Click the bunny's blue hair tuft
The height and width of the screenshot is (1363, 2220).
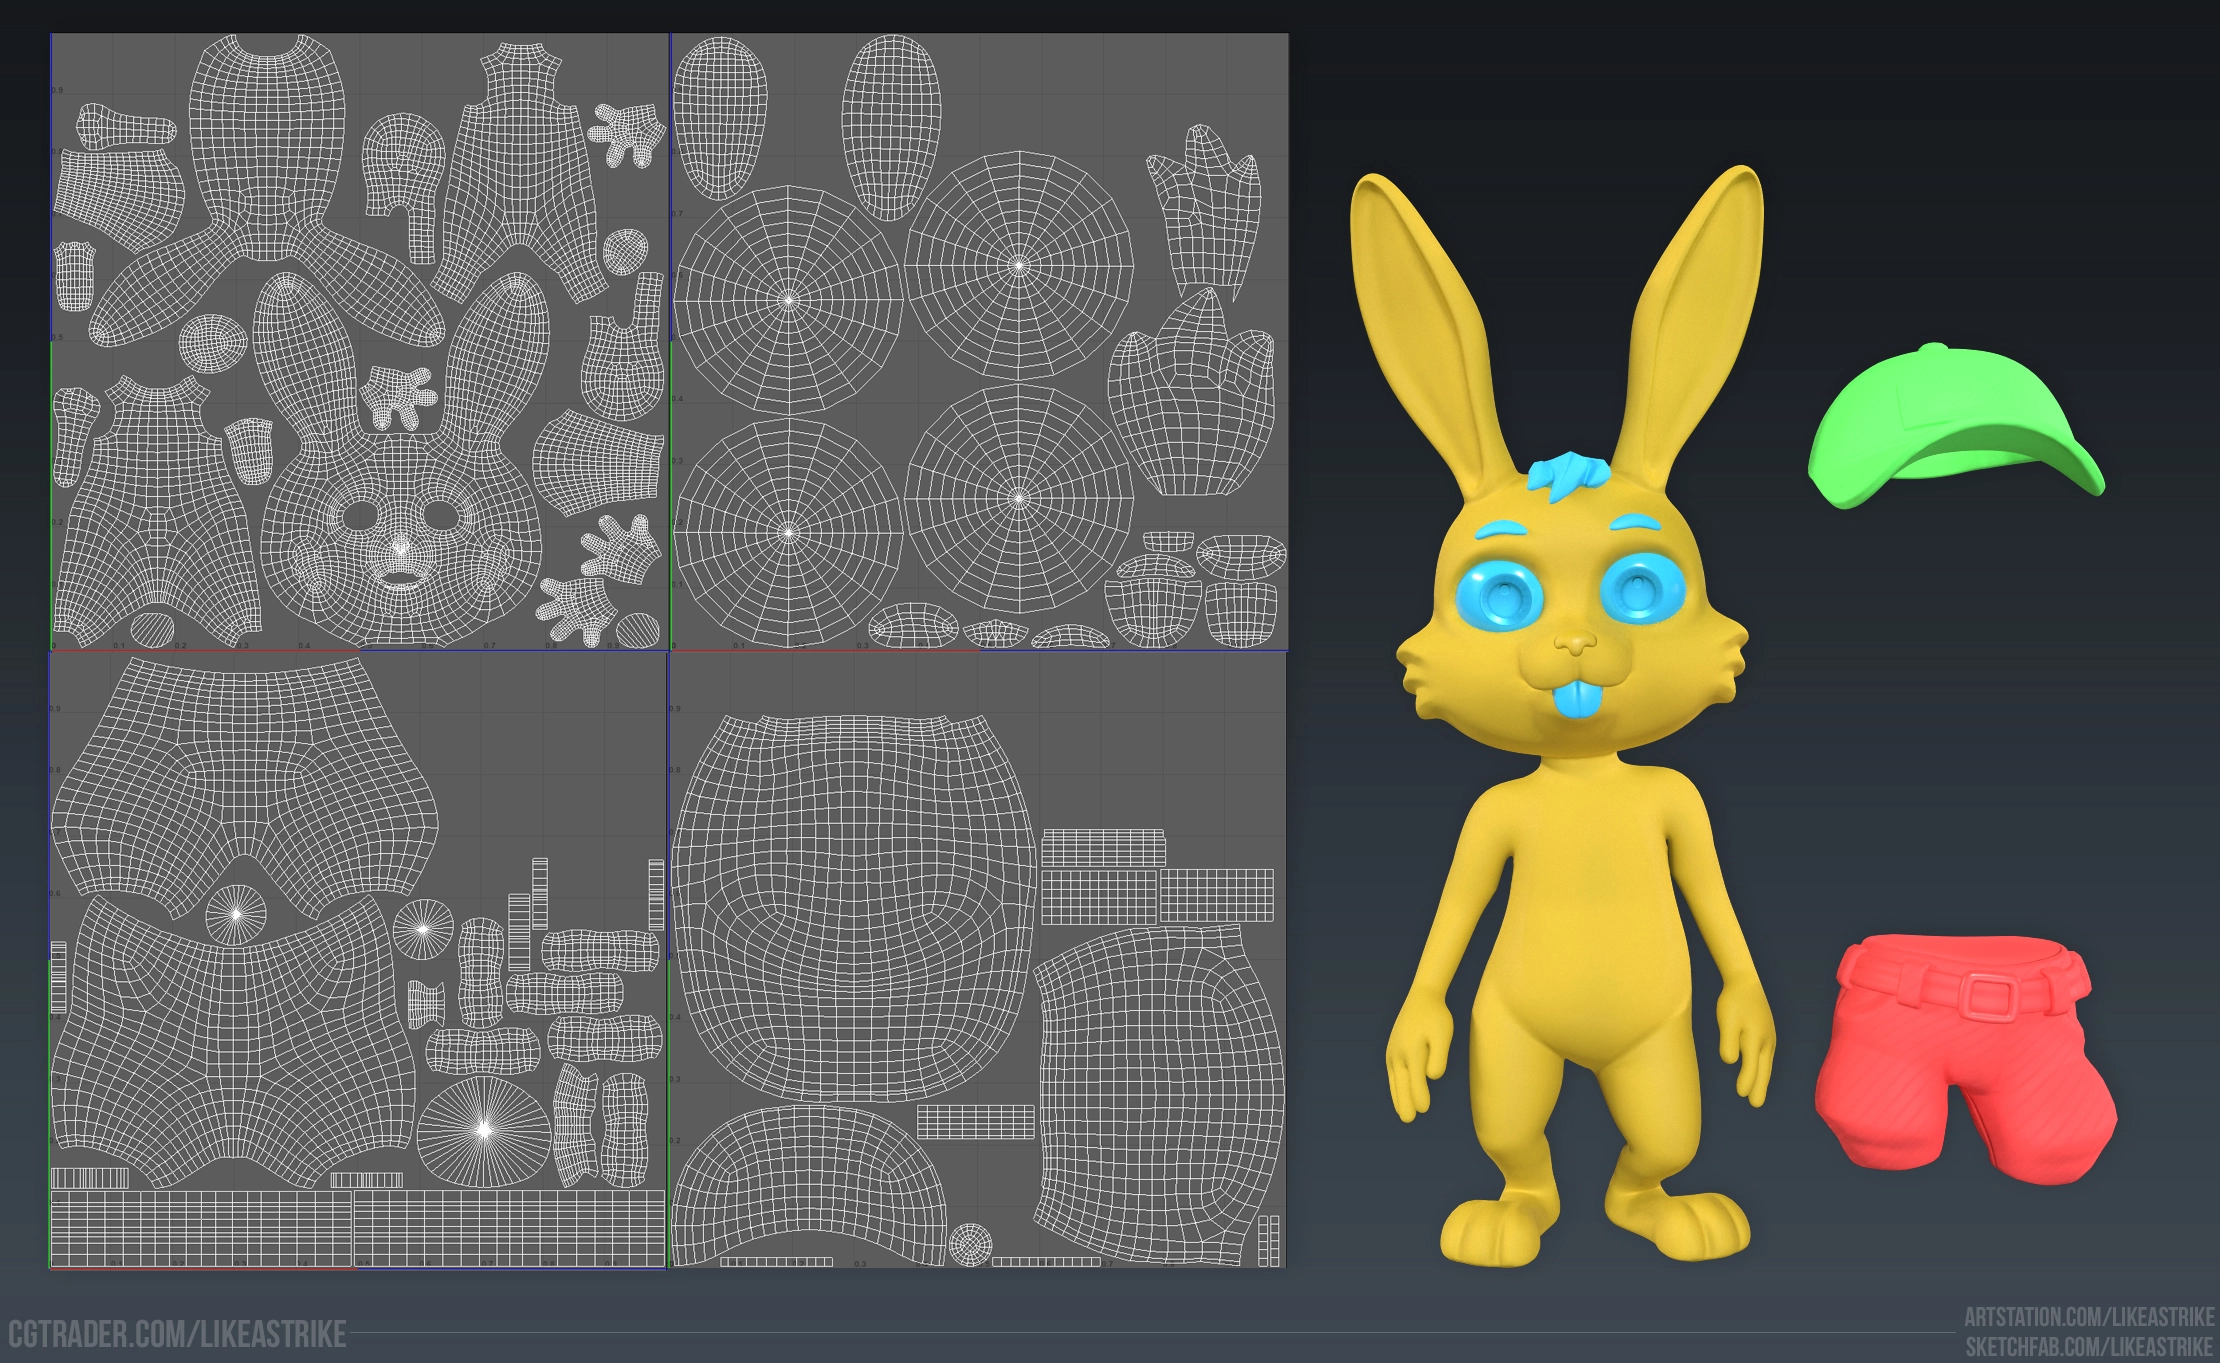[1567, 476]
